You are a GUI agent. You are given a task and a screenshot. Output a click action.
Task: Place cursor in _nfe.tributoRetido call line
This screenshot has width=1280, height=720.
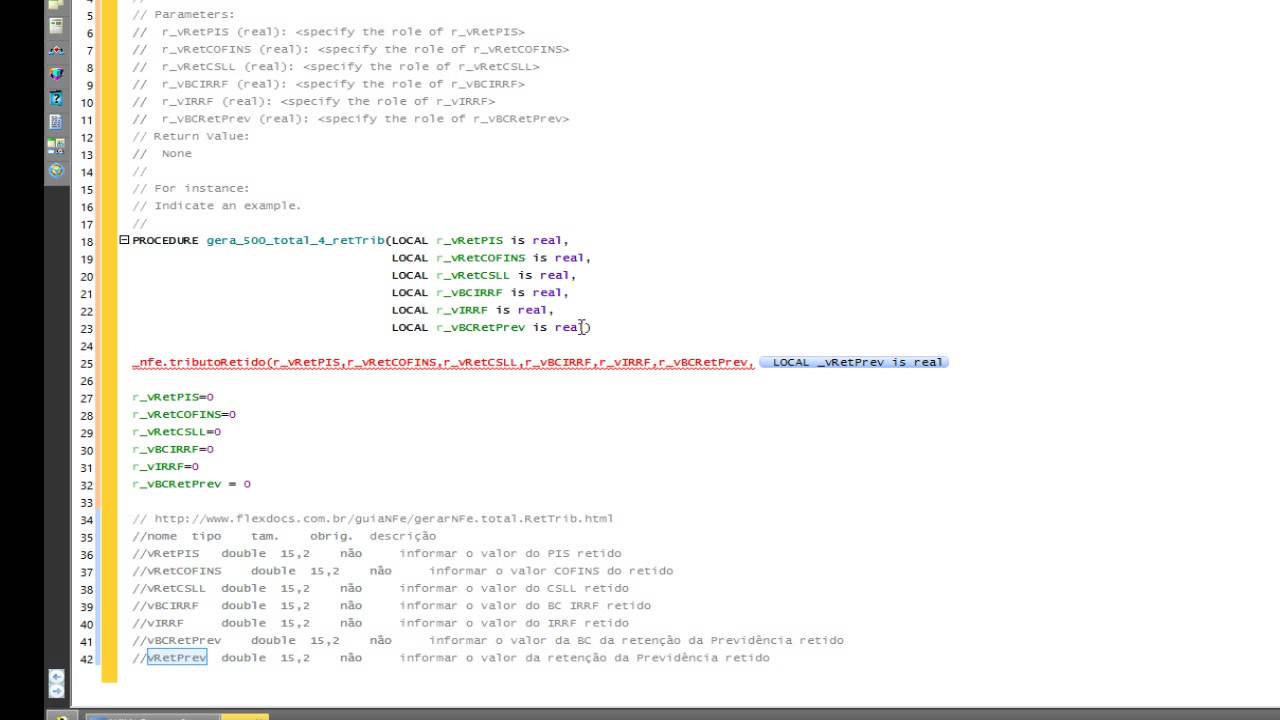443,362
